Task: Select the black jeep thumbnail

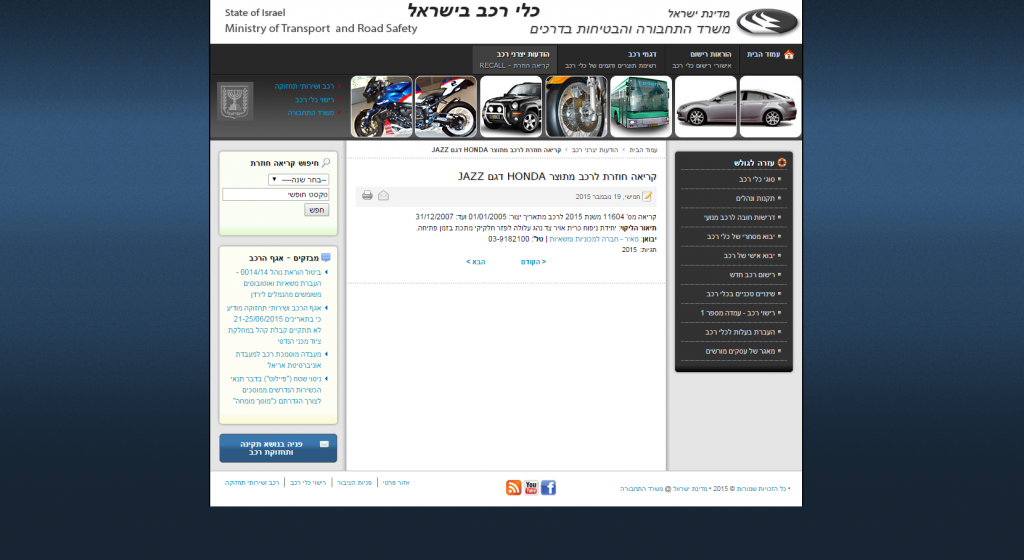Action: point(511,106)
